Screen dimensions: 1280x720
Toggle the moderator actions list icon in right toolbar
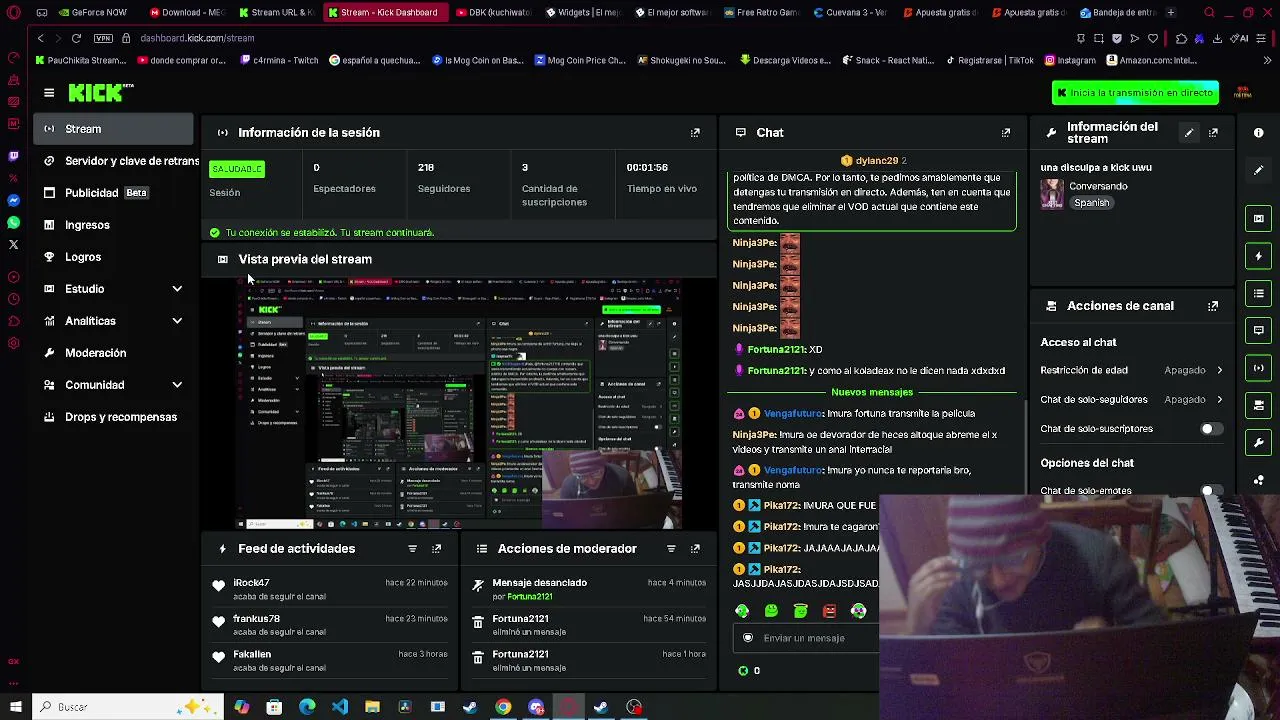[1259, 293]
